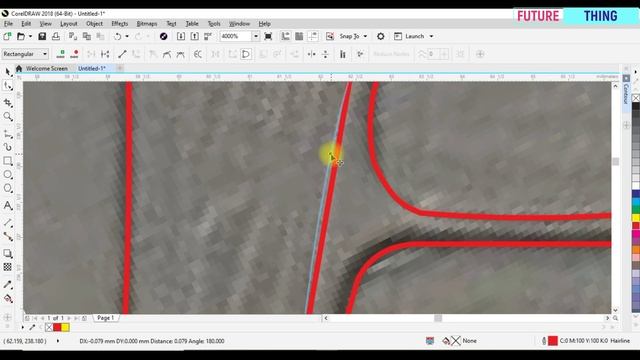Select the Shape tool in the toolbox
Screen dimensions: 640x360
[x=7, y=86]
